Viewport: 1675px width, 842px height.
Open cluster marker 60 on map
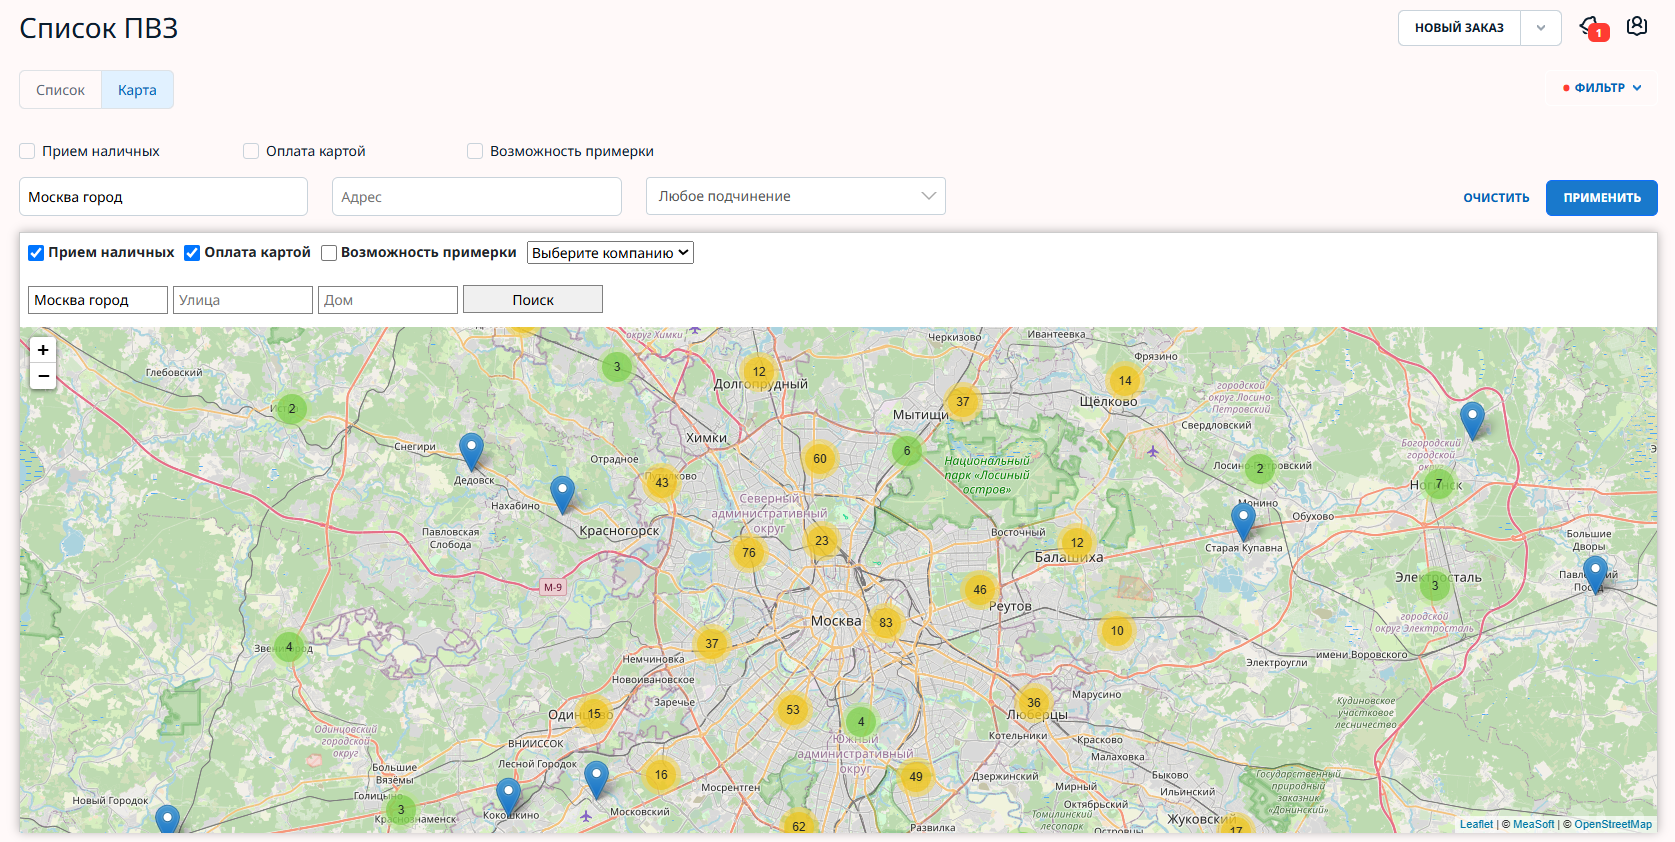coord(819,459)
